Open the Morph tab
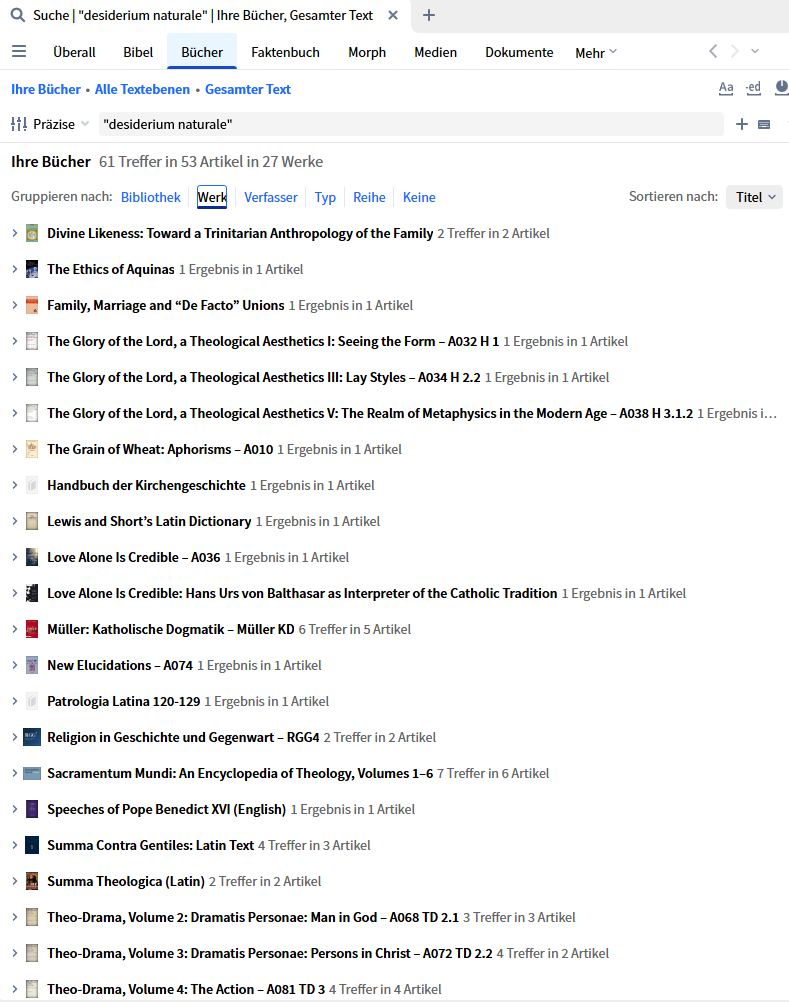Image resolution: width=789 pixels, height=1002 pixels. [367, 52]
